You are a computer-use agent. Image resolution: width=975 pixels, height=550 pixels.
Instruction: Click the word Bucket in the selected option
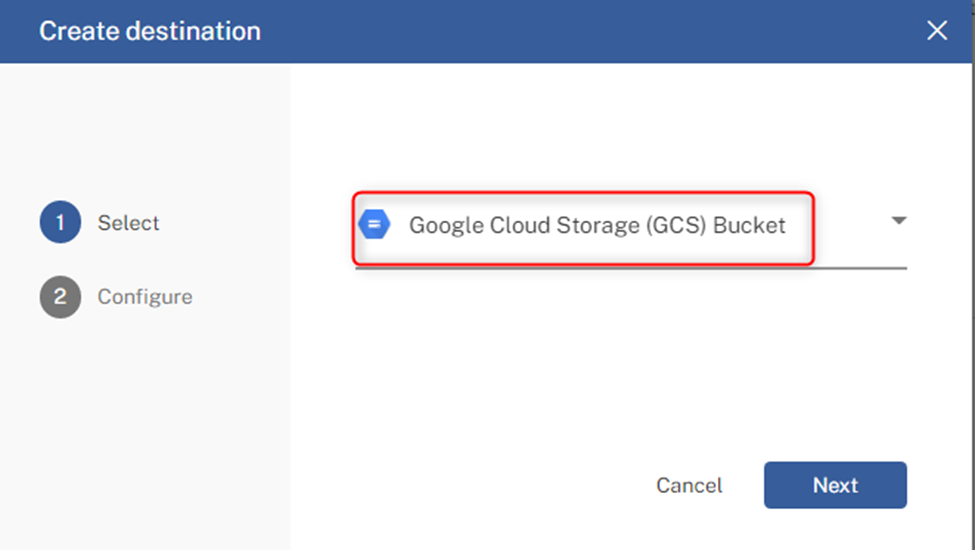pyautogui.click(x=749, y=225)
